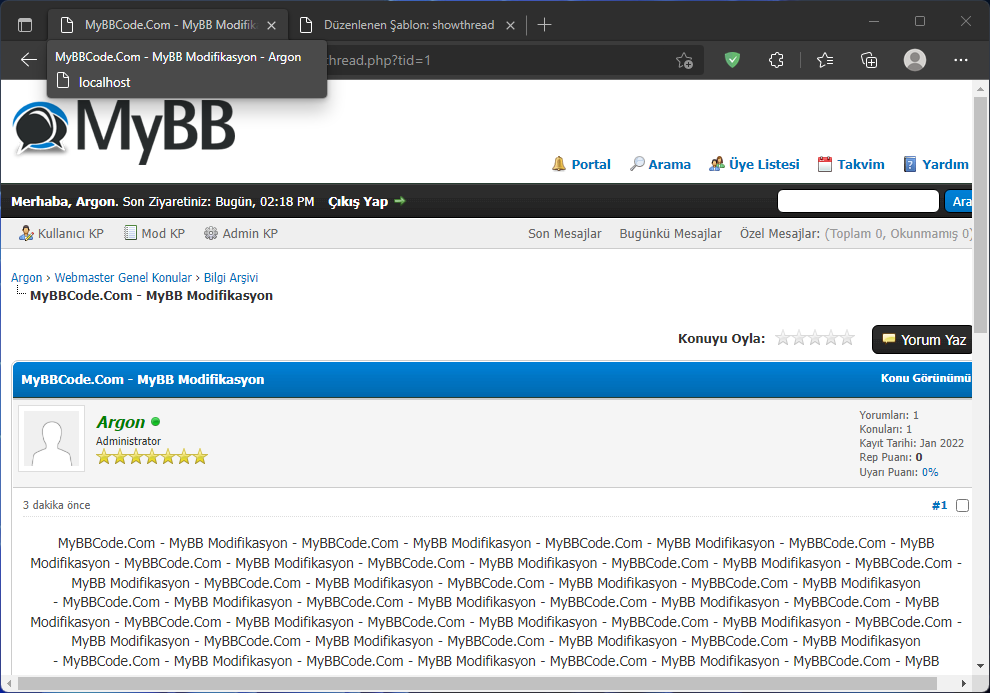Click the Uyarı Puanı 0% link
Image resolution: width=990 pixels, height=693 pixels.
930,472
